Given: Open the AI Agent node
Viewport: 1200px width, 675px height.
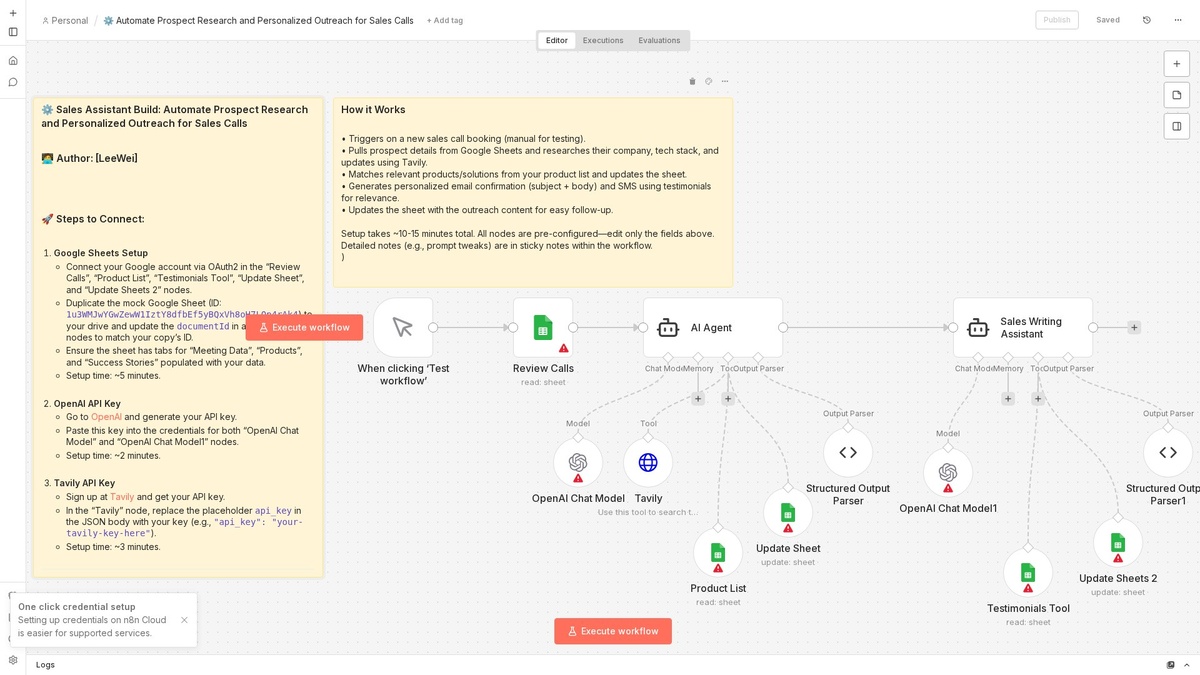Looking at the screenshot, I should 713,327.
